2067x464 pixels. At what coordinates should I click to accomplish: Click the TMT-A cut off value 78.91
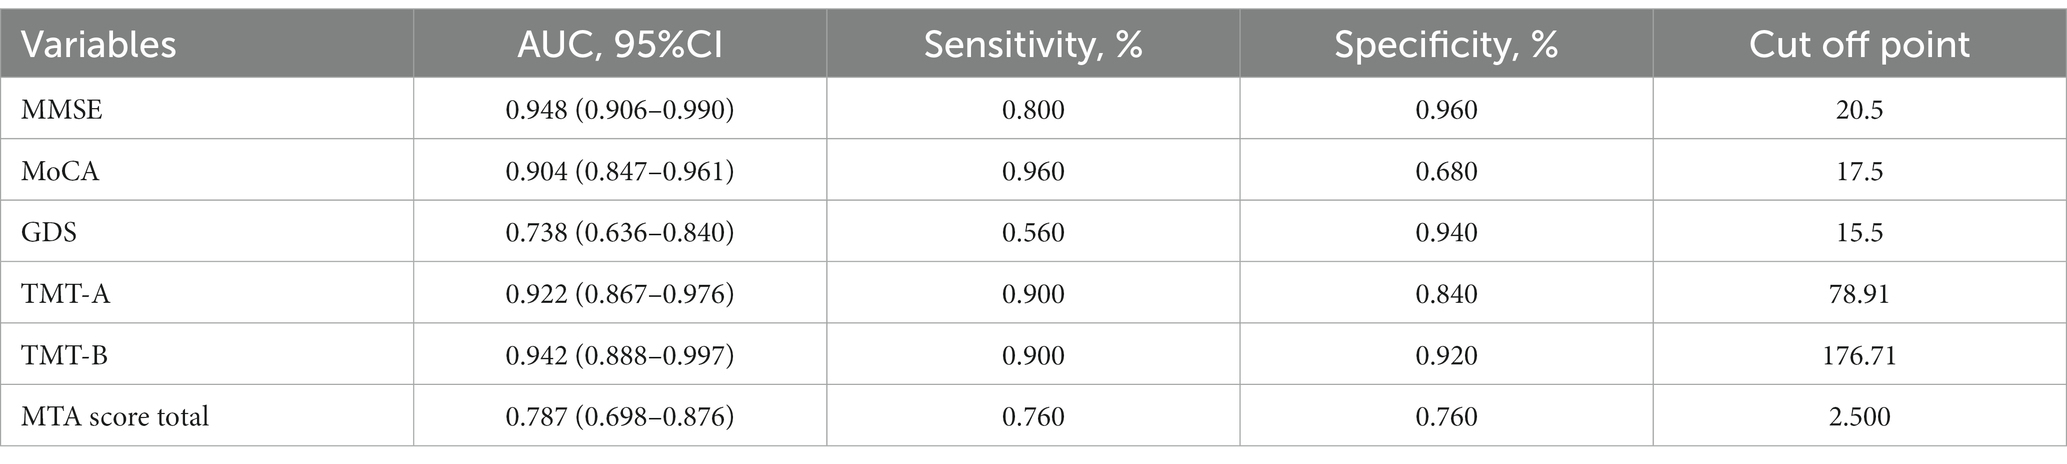pyautogui.click(x=1860, y=294)
